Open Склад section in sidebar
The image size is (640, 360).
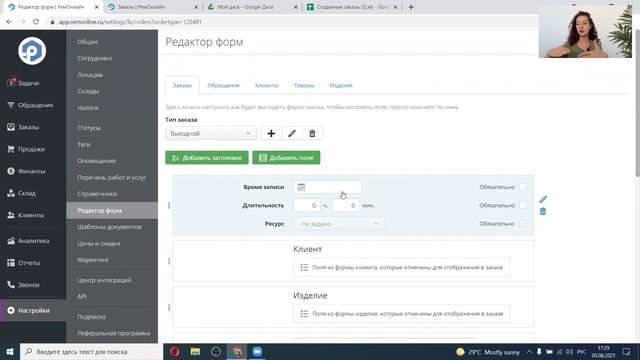[21, 193]
